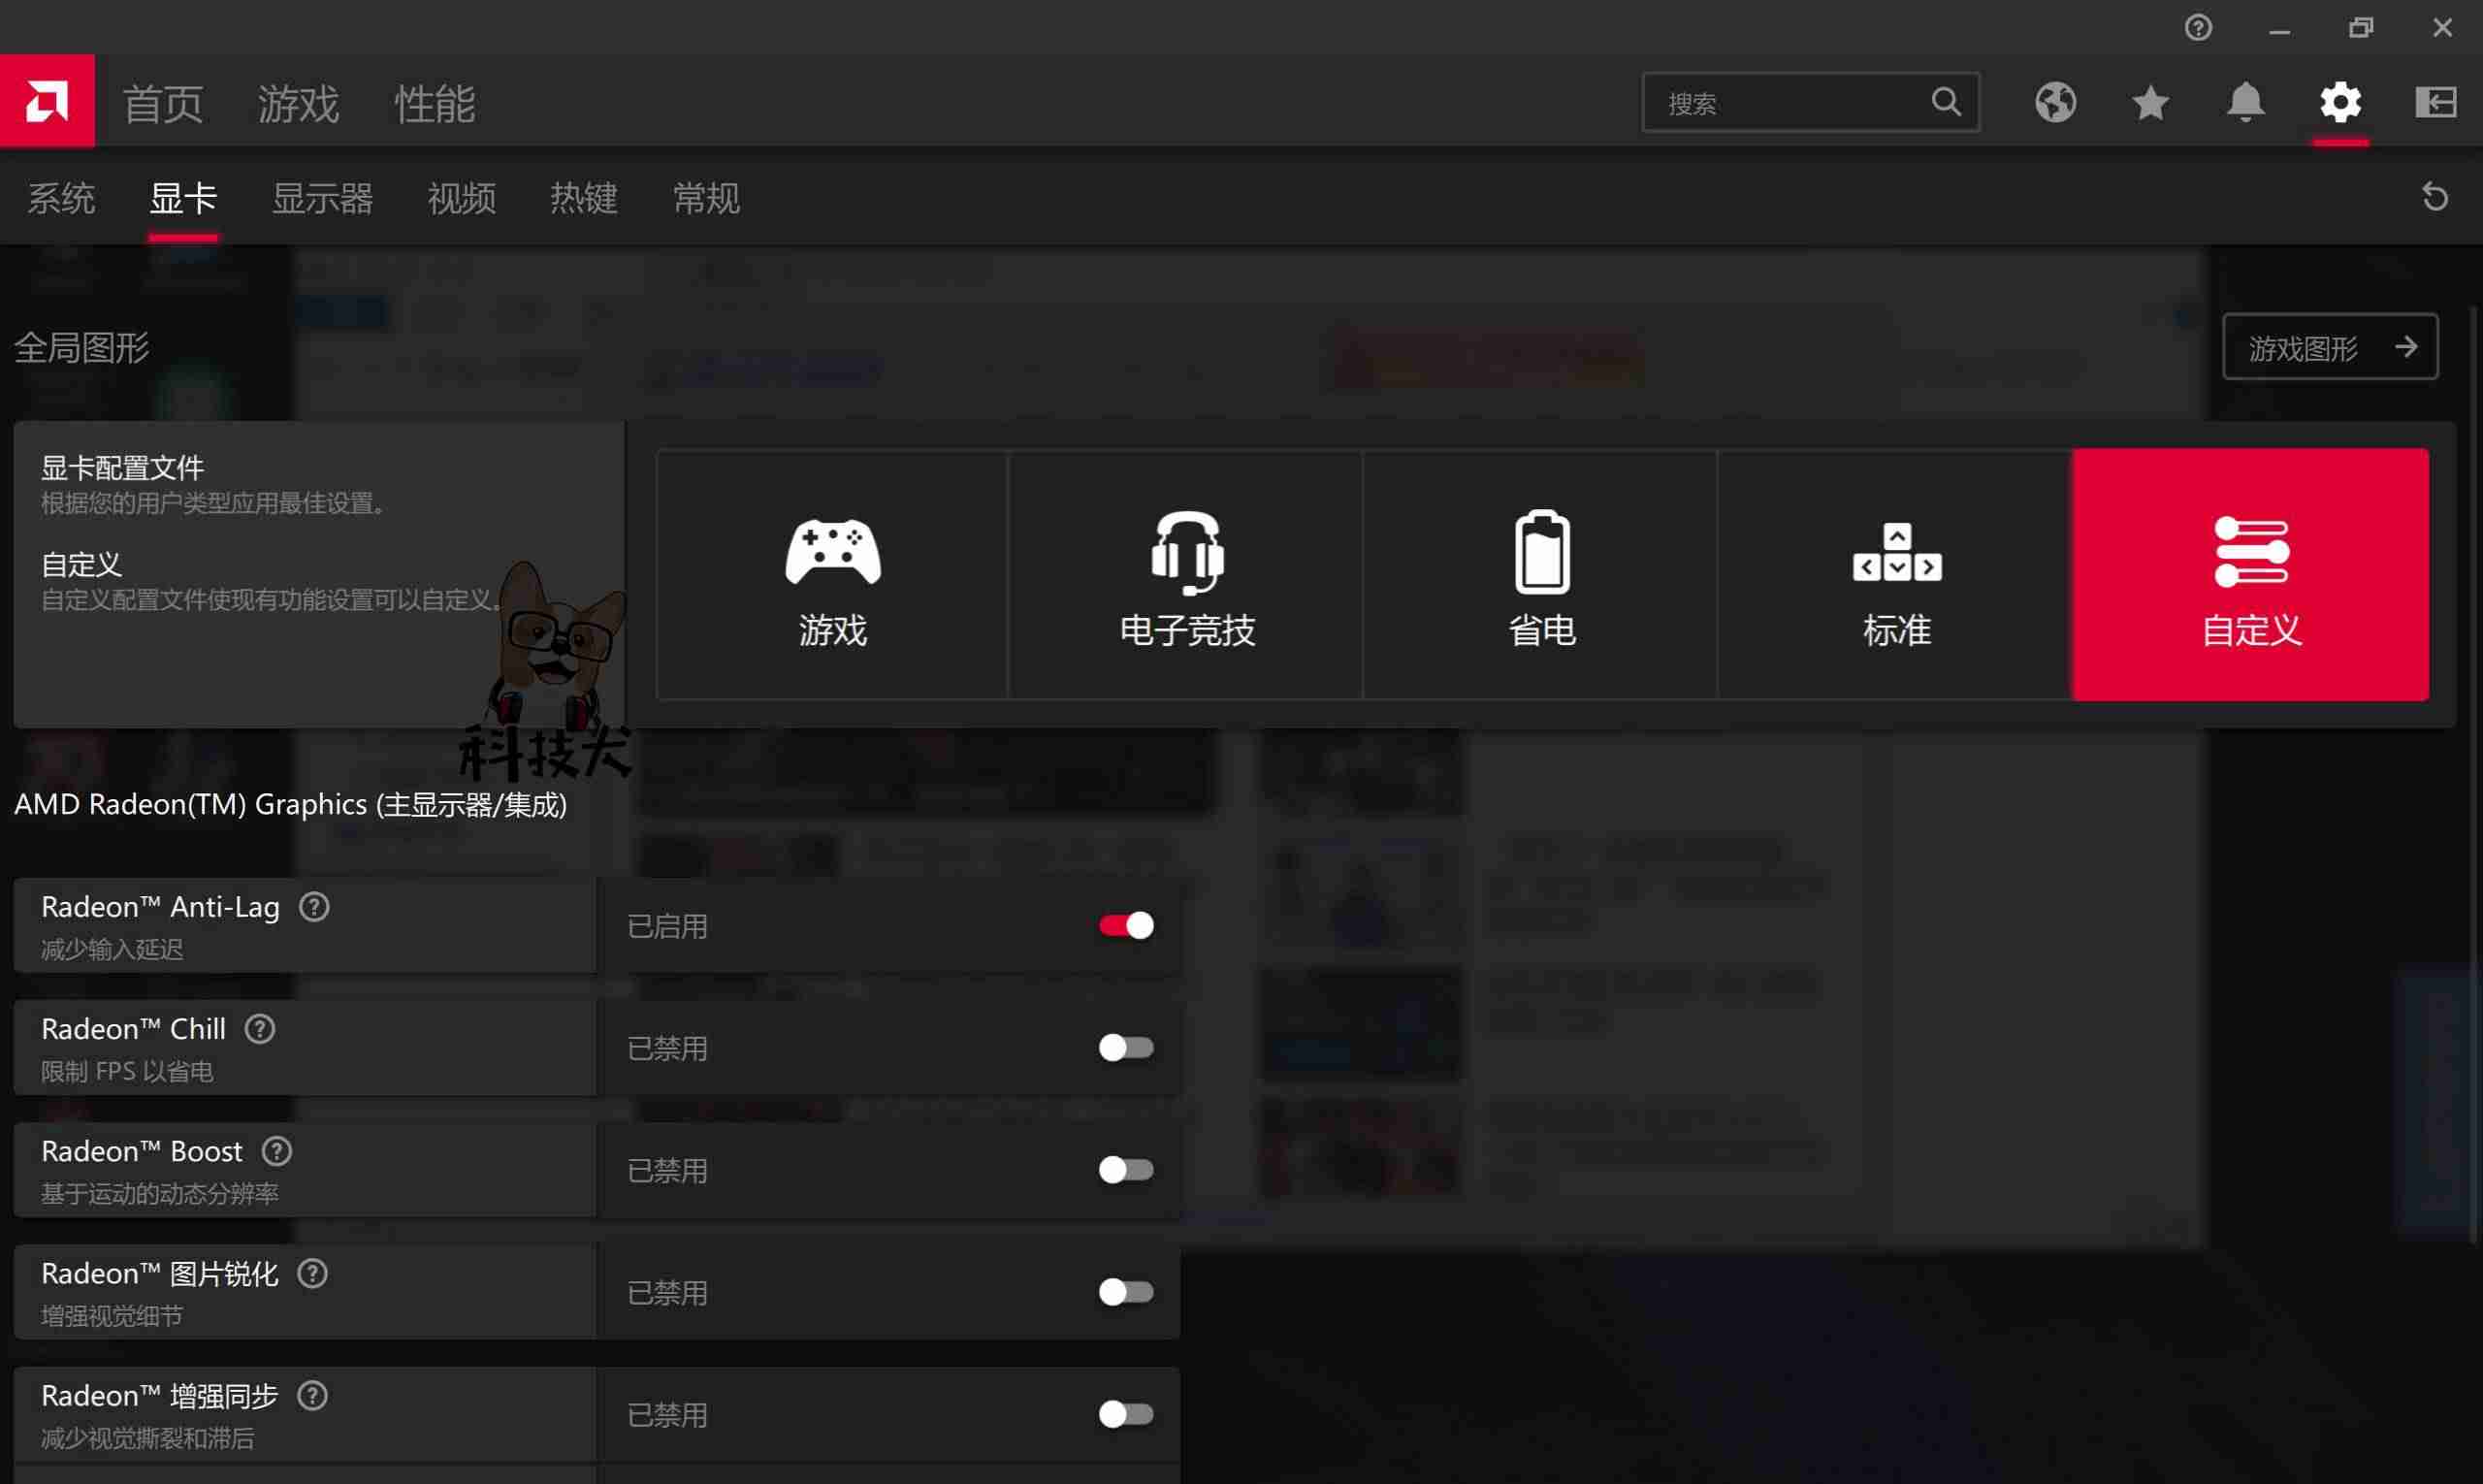
Task: Click the AMD Radeon(TM) Graphics device label
Action: click(x=290, y=804)
